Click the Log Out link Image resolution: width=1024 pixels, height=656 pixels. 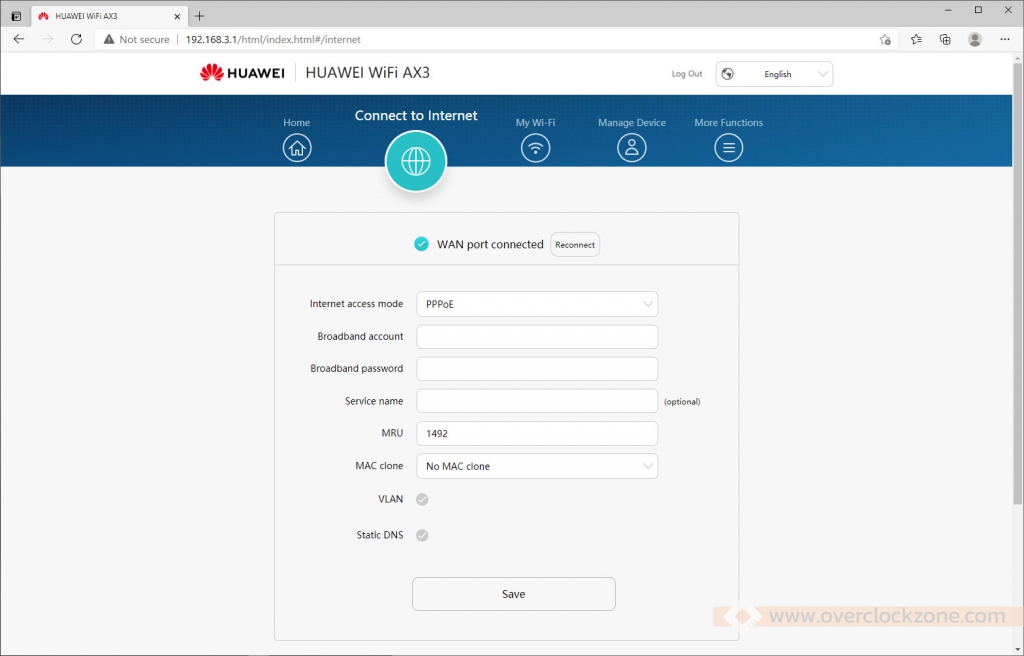(686, 74)
